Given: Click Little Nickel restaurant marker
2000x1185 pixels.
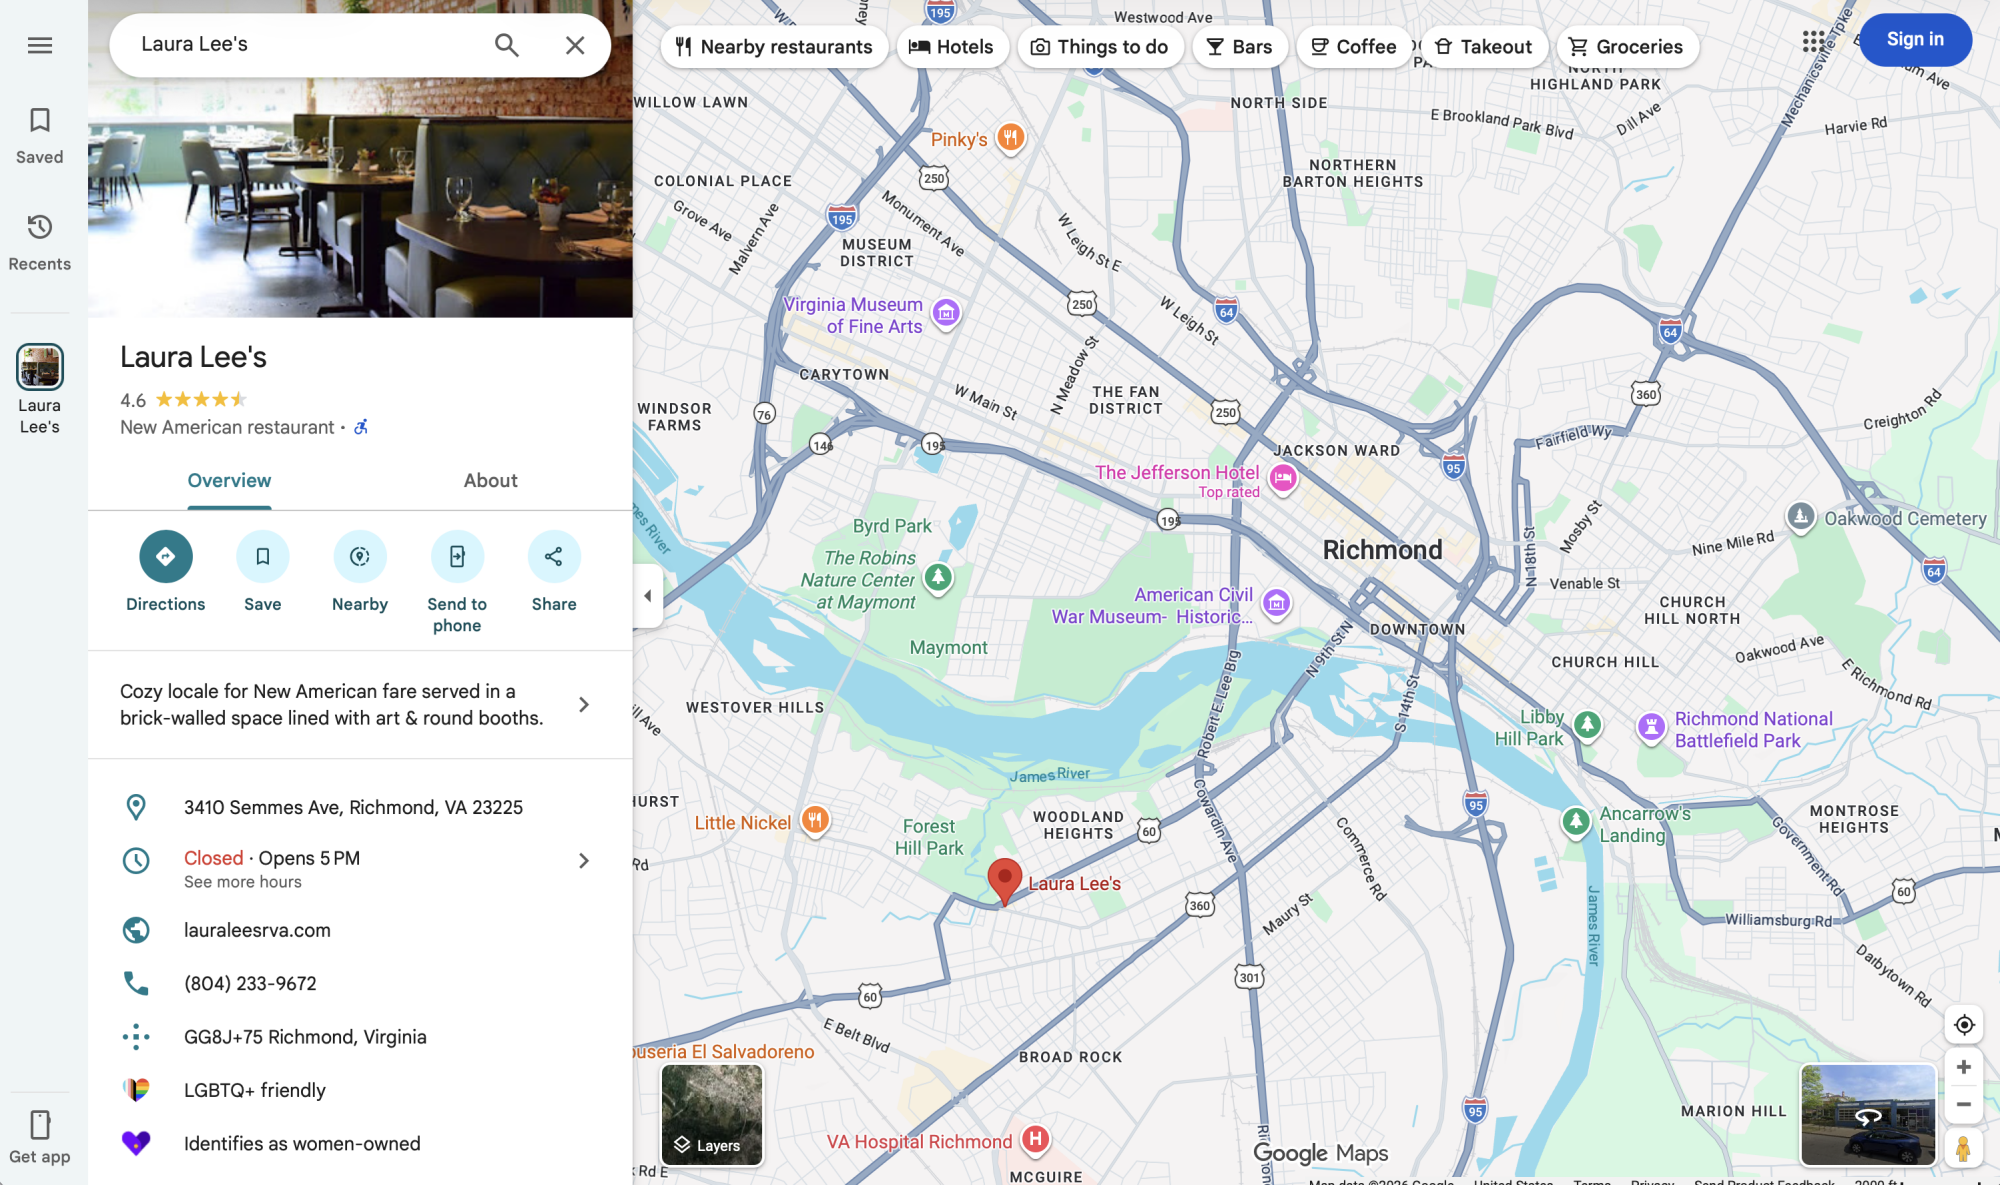Looking at the screenshot, I should (x=816, y=821).
